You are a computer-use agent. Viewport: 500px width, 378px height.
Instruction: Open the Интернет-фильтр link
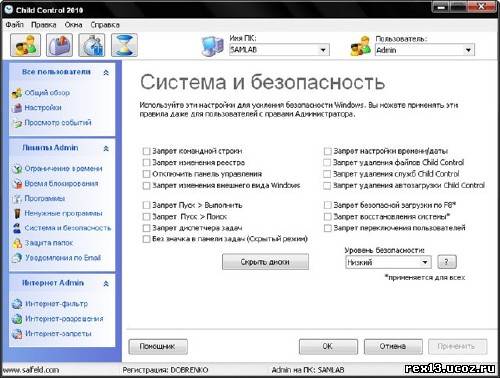tap(57, 304)
